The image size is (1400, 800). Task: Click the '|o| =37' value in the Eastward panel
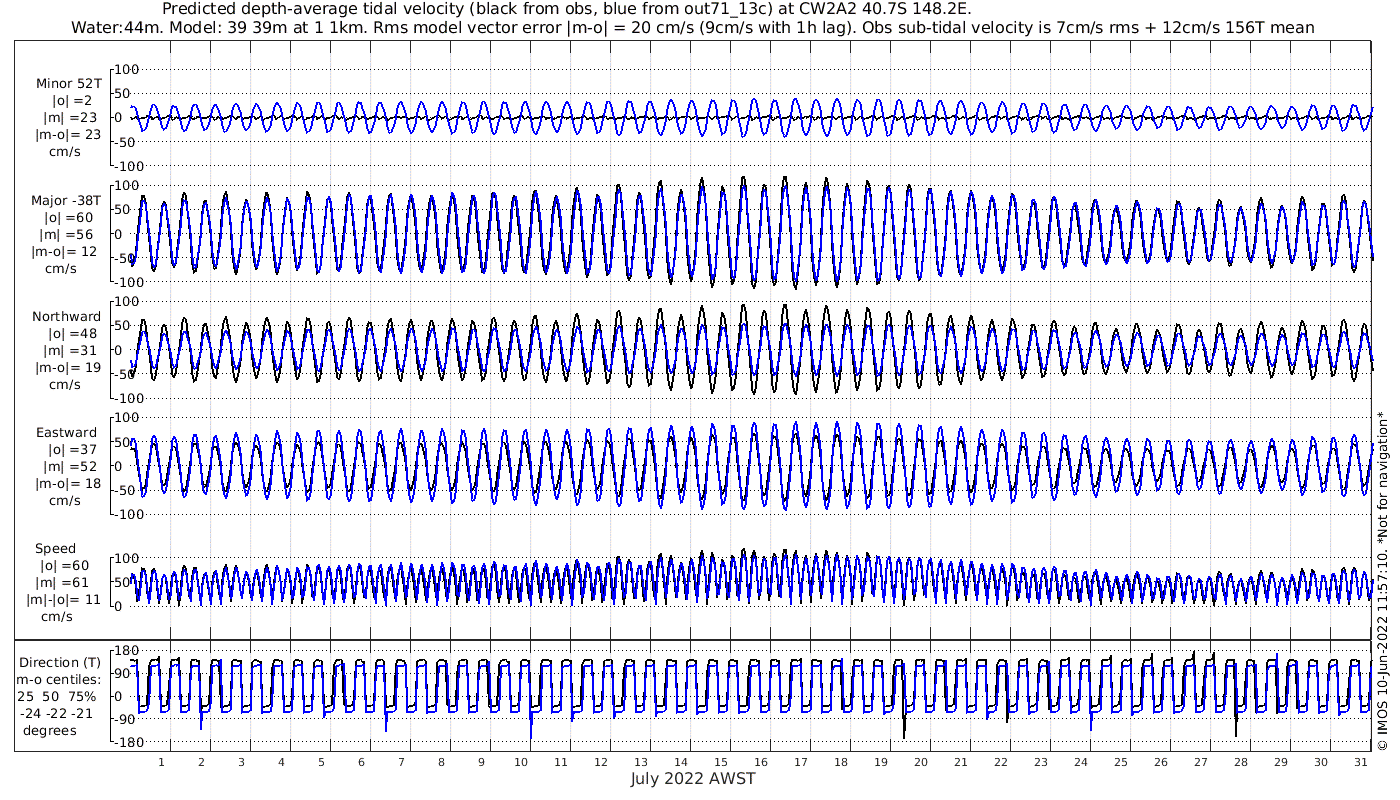72,450
